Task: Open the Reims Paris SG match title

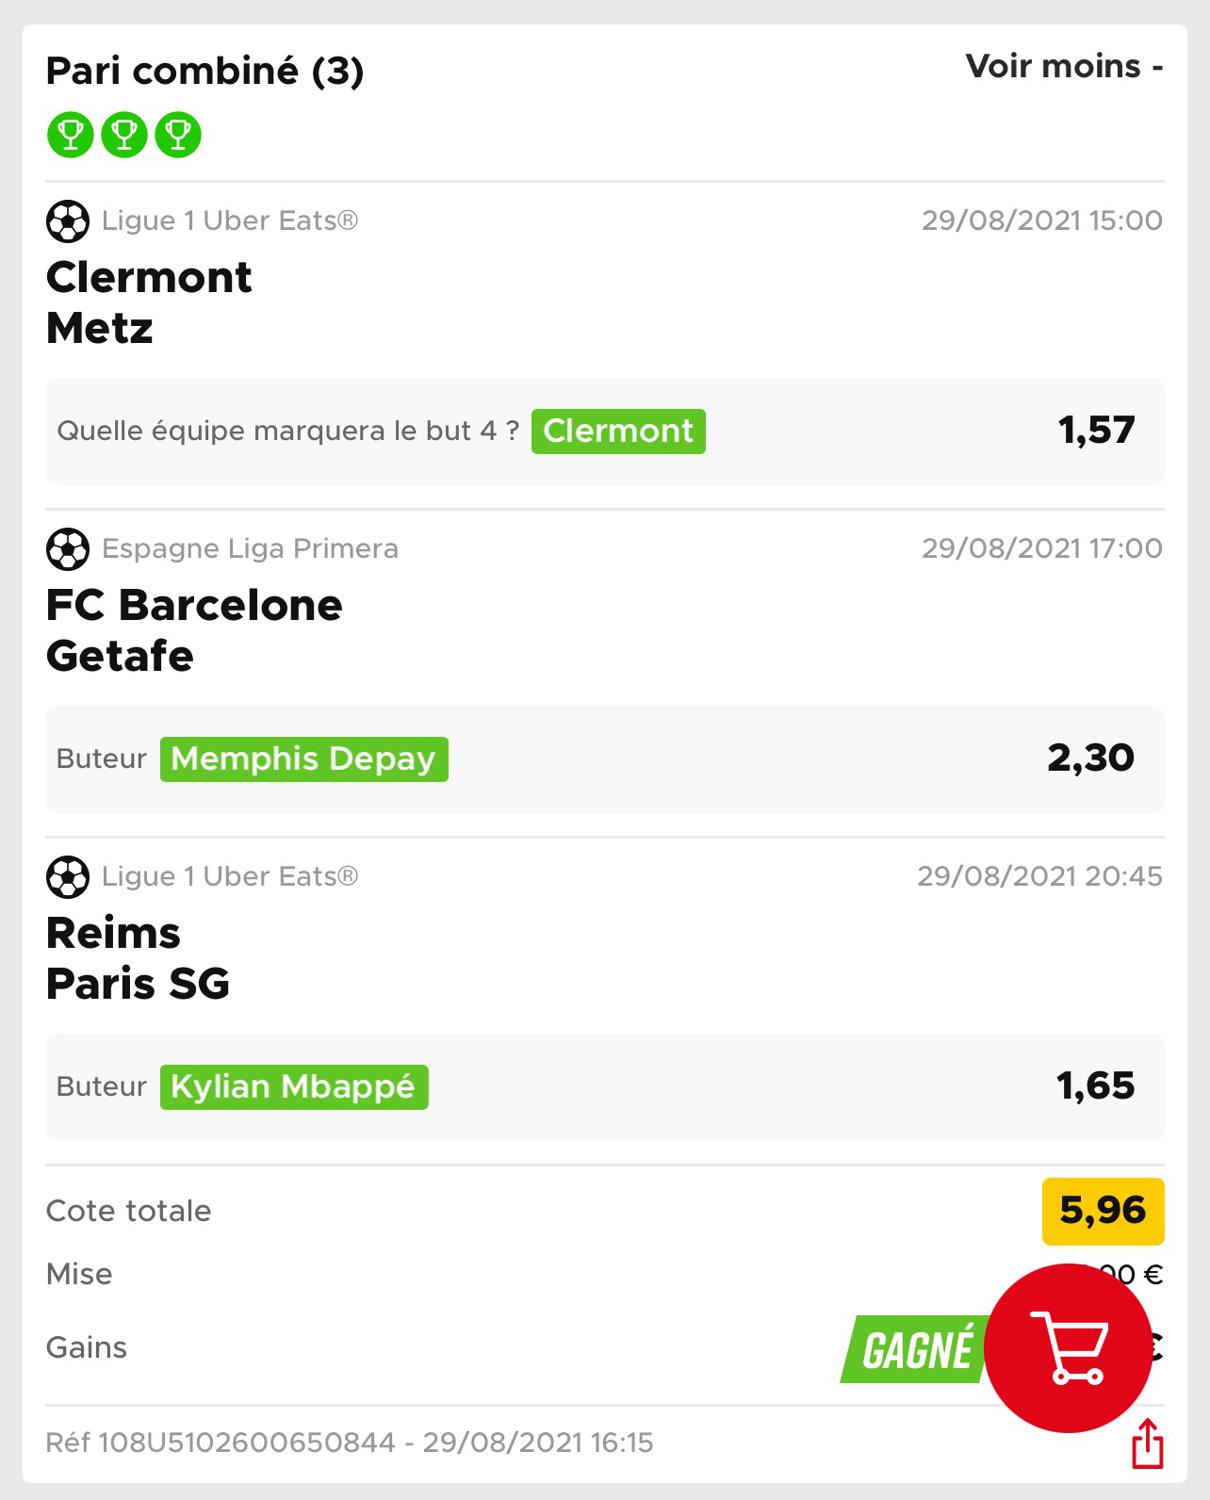Action: tap(138, 959)
